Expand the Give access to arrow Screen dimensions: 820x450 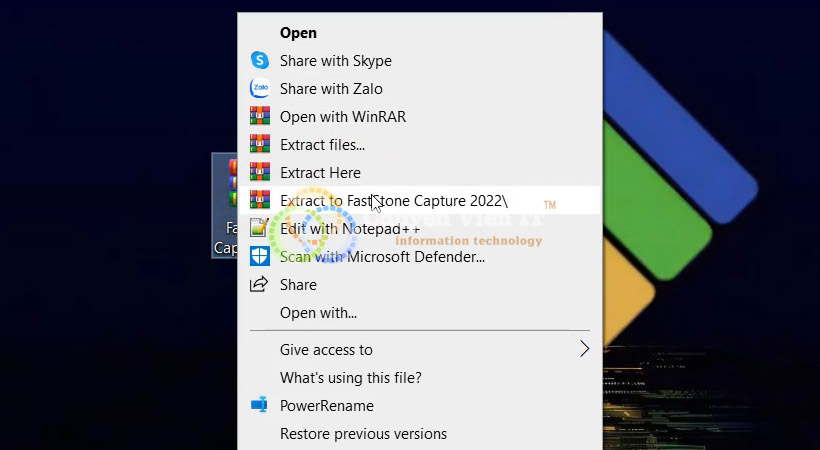click(x=585, y=349)
